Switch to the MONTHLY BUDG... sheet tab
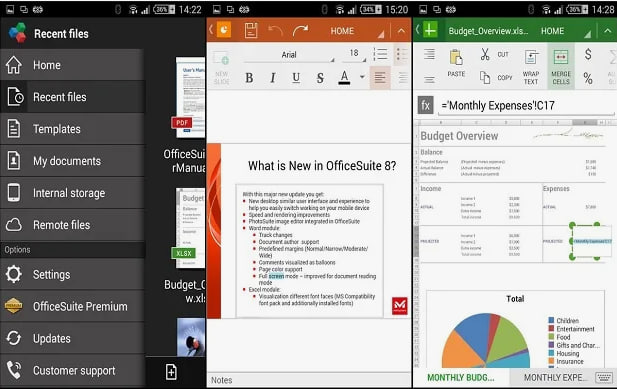 click(x=461, y=378)
